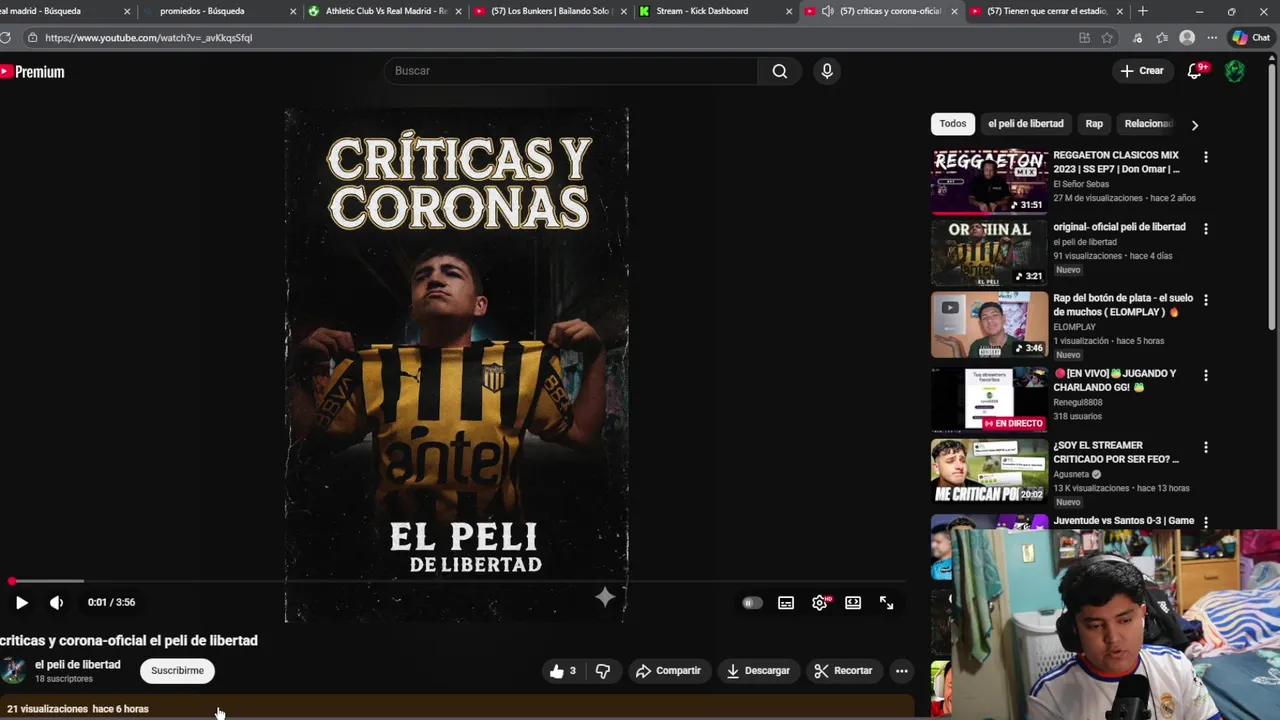This screenshot has width=1280, height=720.
Task: Open browser settings three-dots menu
Action: pyautogui.click(x=1212, y=38)
